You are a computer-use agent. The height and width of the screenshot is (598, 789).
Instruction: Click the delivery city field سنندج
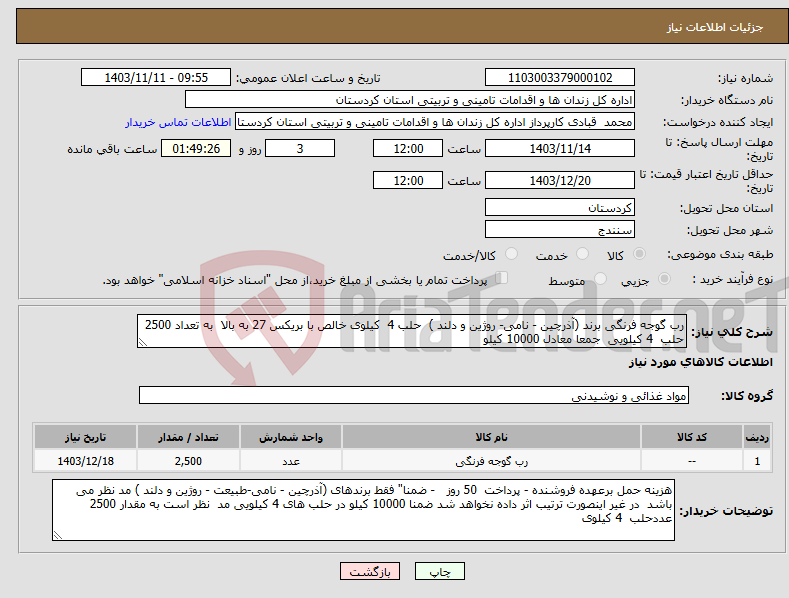pyautogui.click(x=560, y=230)
